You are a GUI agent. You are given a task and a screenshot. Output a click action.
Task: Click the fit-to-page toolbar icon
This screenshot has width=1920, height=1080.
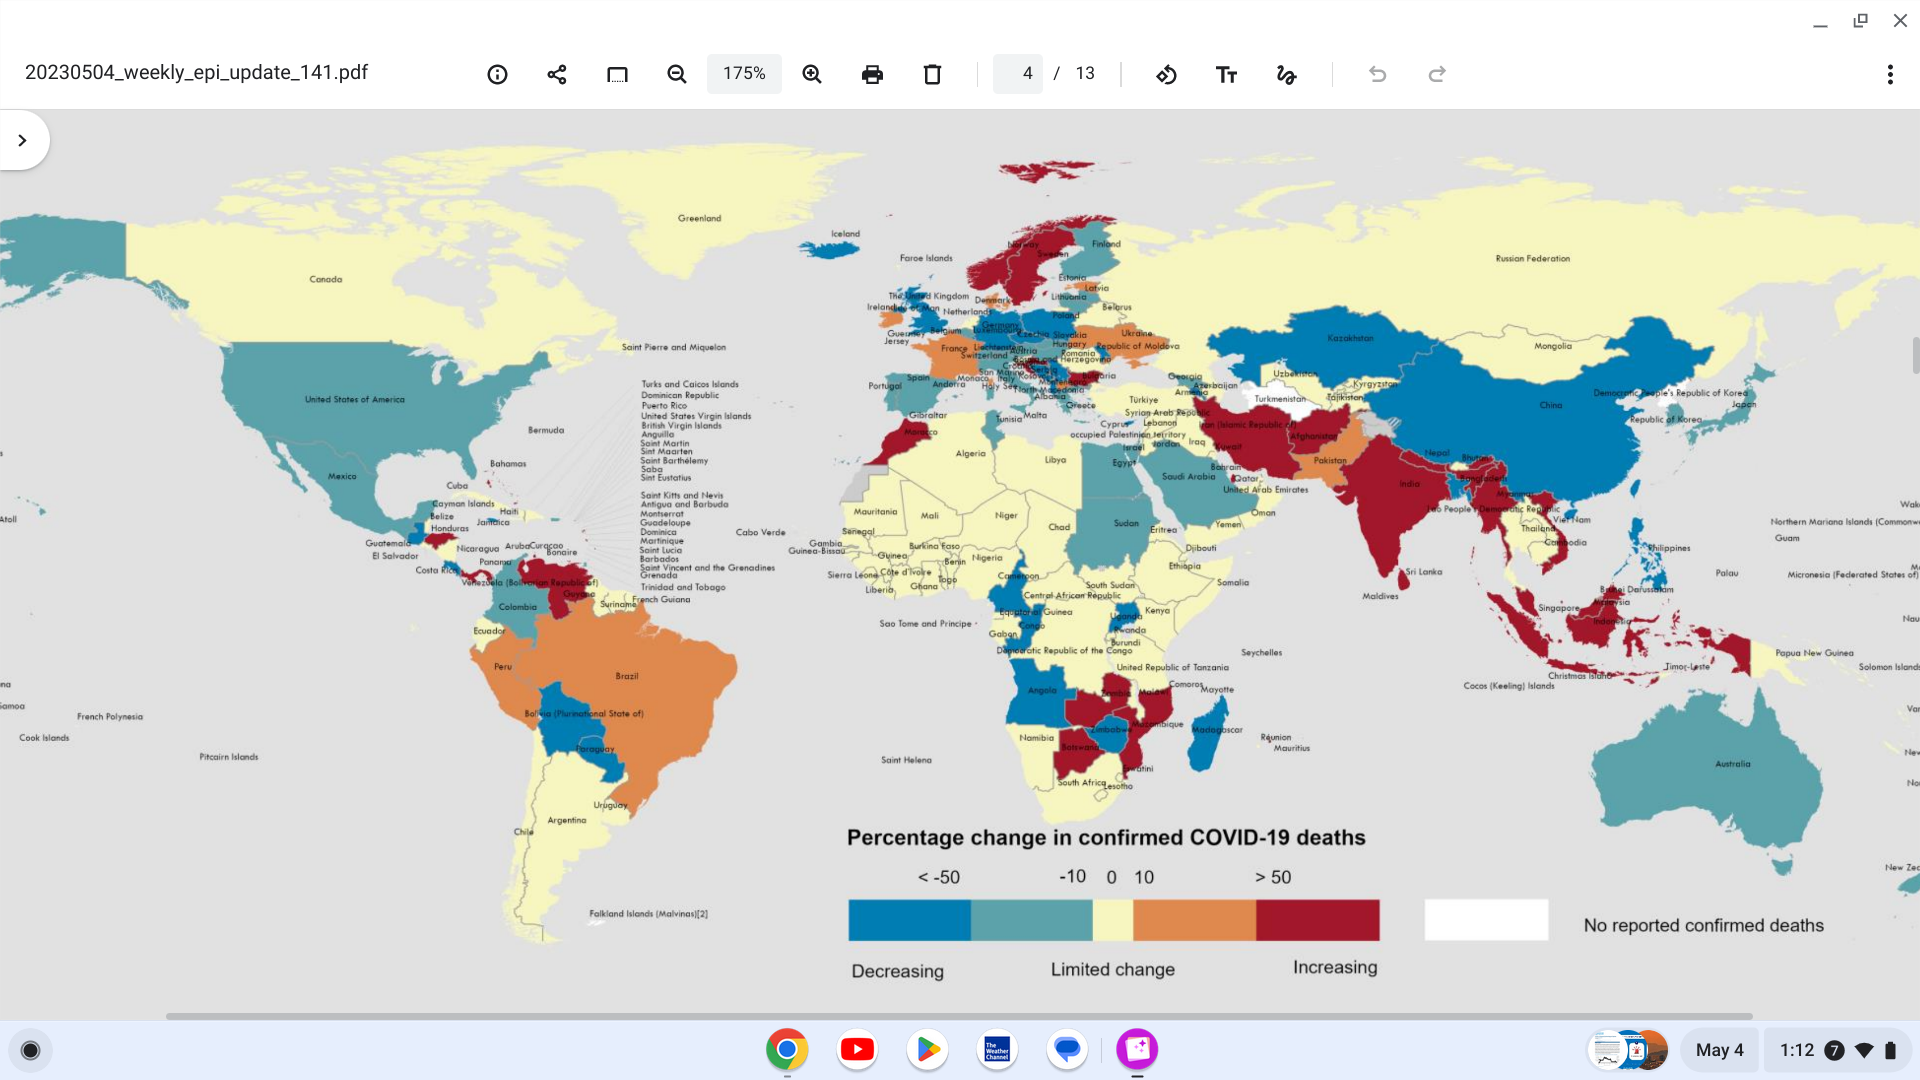617,74
